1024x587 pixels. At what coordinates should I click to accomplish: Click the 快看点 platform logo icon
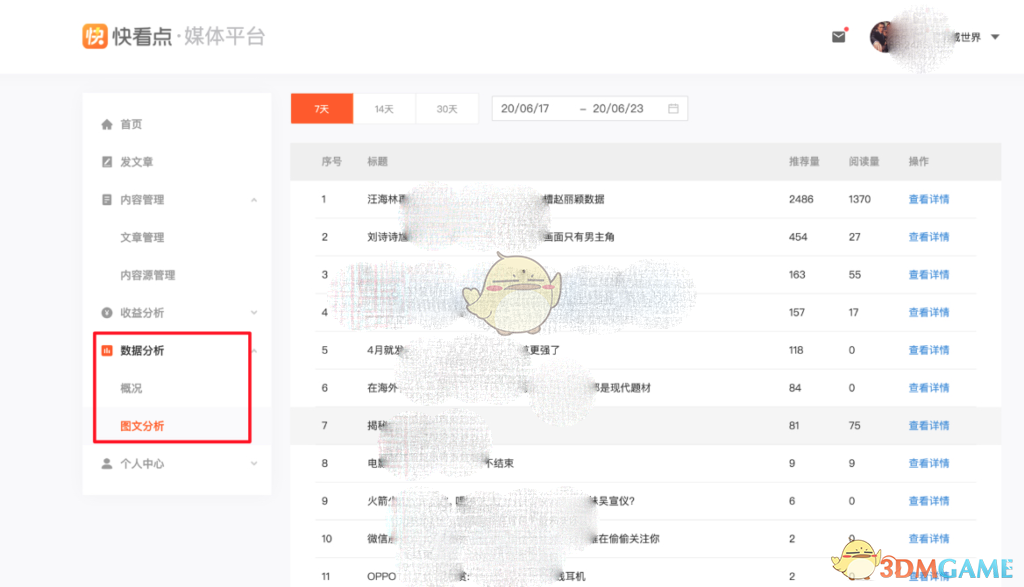pos(93,36)
